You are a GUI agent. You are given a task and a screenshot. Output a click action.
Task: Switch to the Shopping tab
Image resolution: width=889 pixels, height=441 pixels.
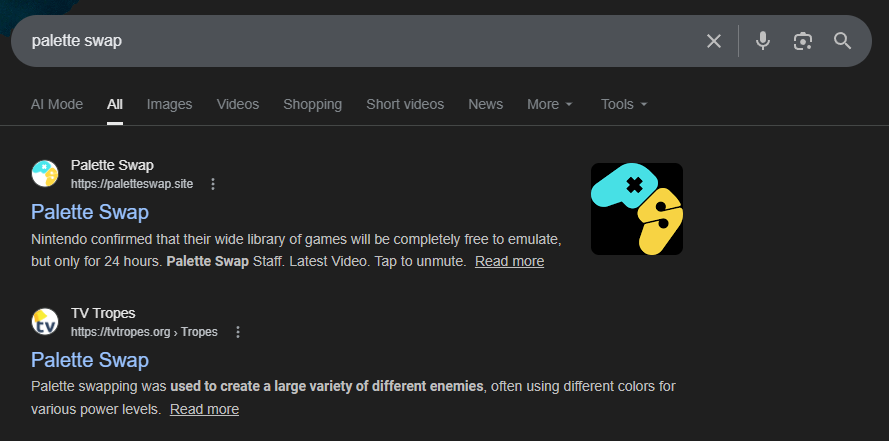[312, 104]
